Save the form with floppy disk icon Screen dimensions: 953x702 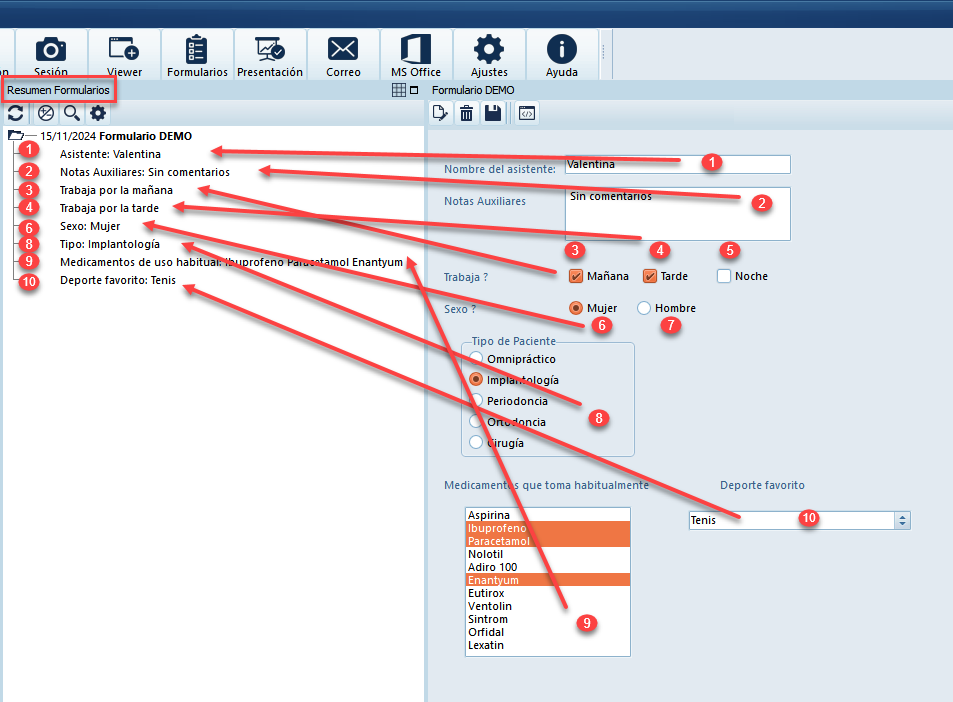(492, 114)
